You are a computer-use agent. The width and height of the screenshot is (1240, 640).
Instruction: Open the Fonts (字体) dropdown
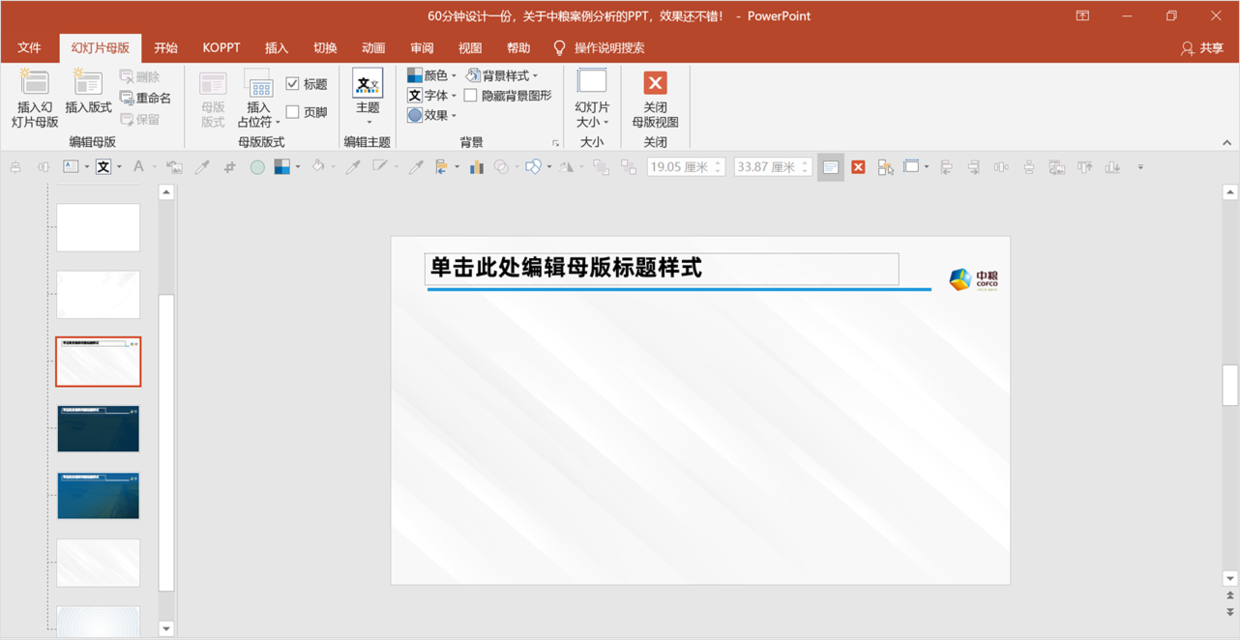432,96
